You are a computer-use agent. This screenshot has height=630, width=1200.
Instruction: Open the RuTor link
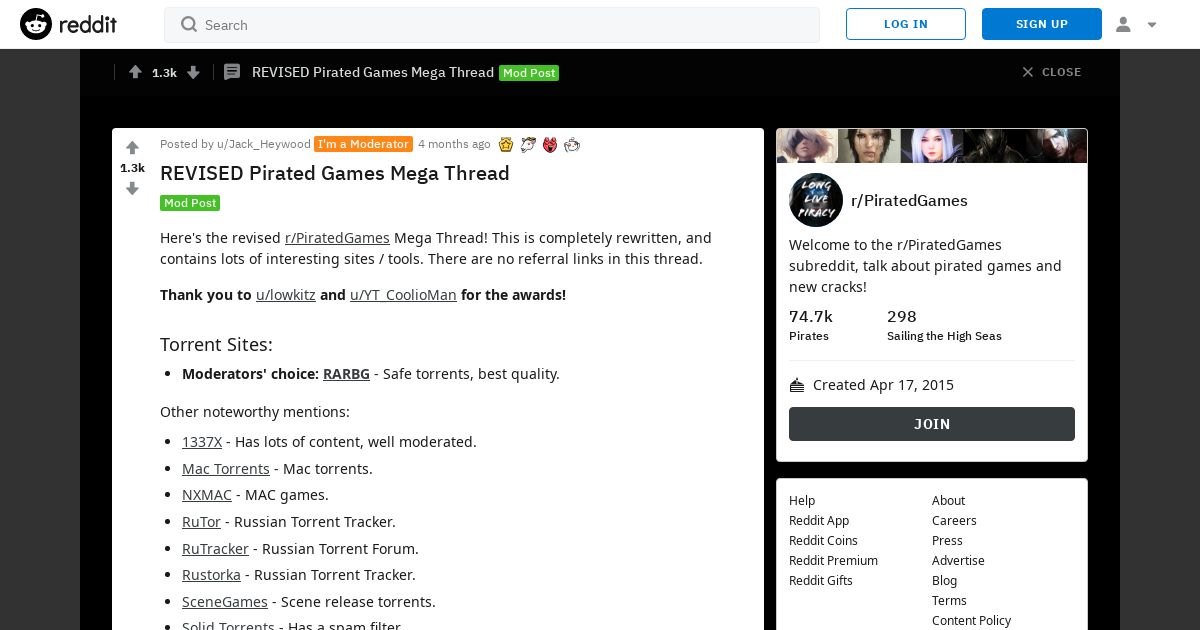tap(201, 522)
